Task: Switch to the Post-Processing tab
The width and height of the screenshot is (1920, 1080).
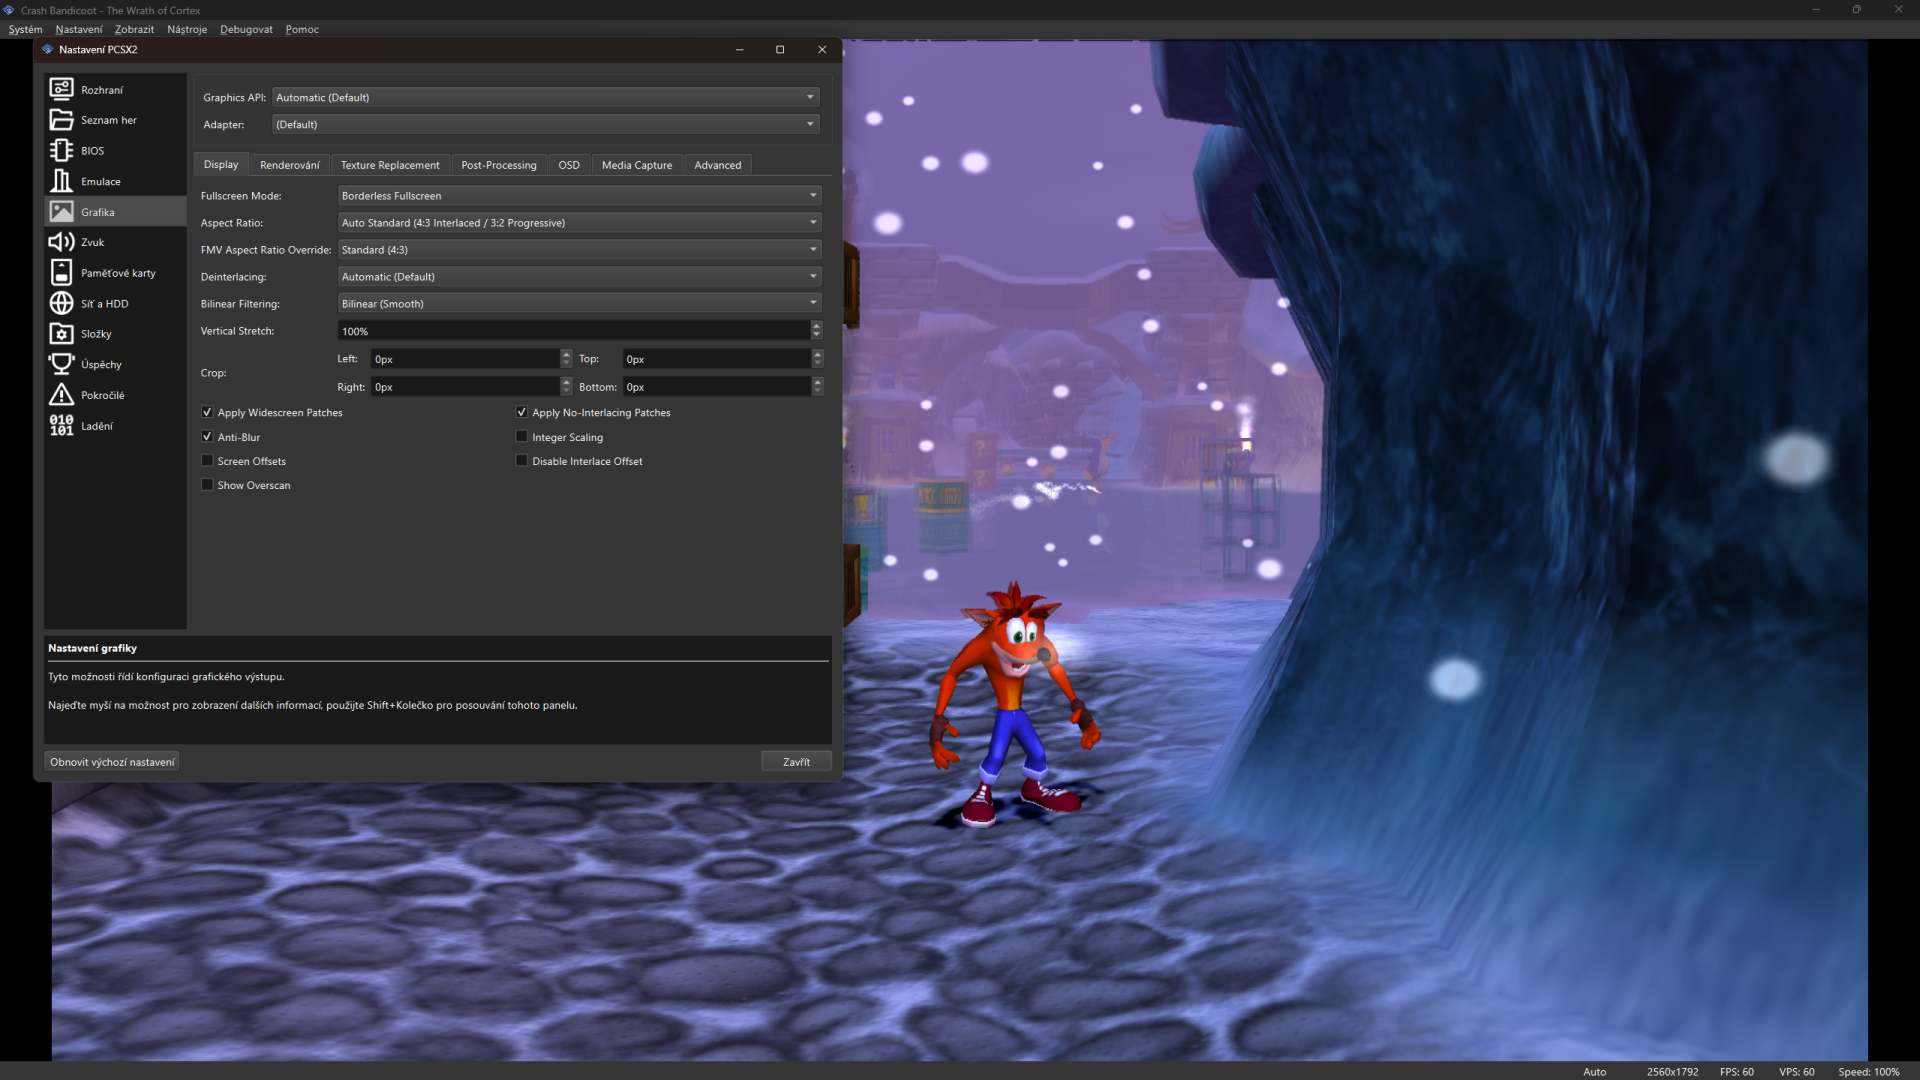Action: [x=498, y=165]
